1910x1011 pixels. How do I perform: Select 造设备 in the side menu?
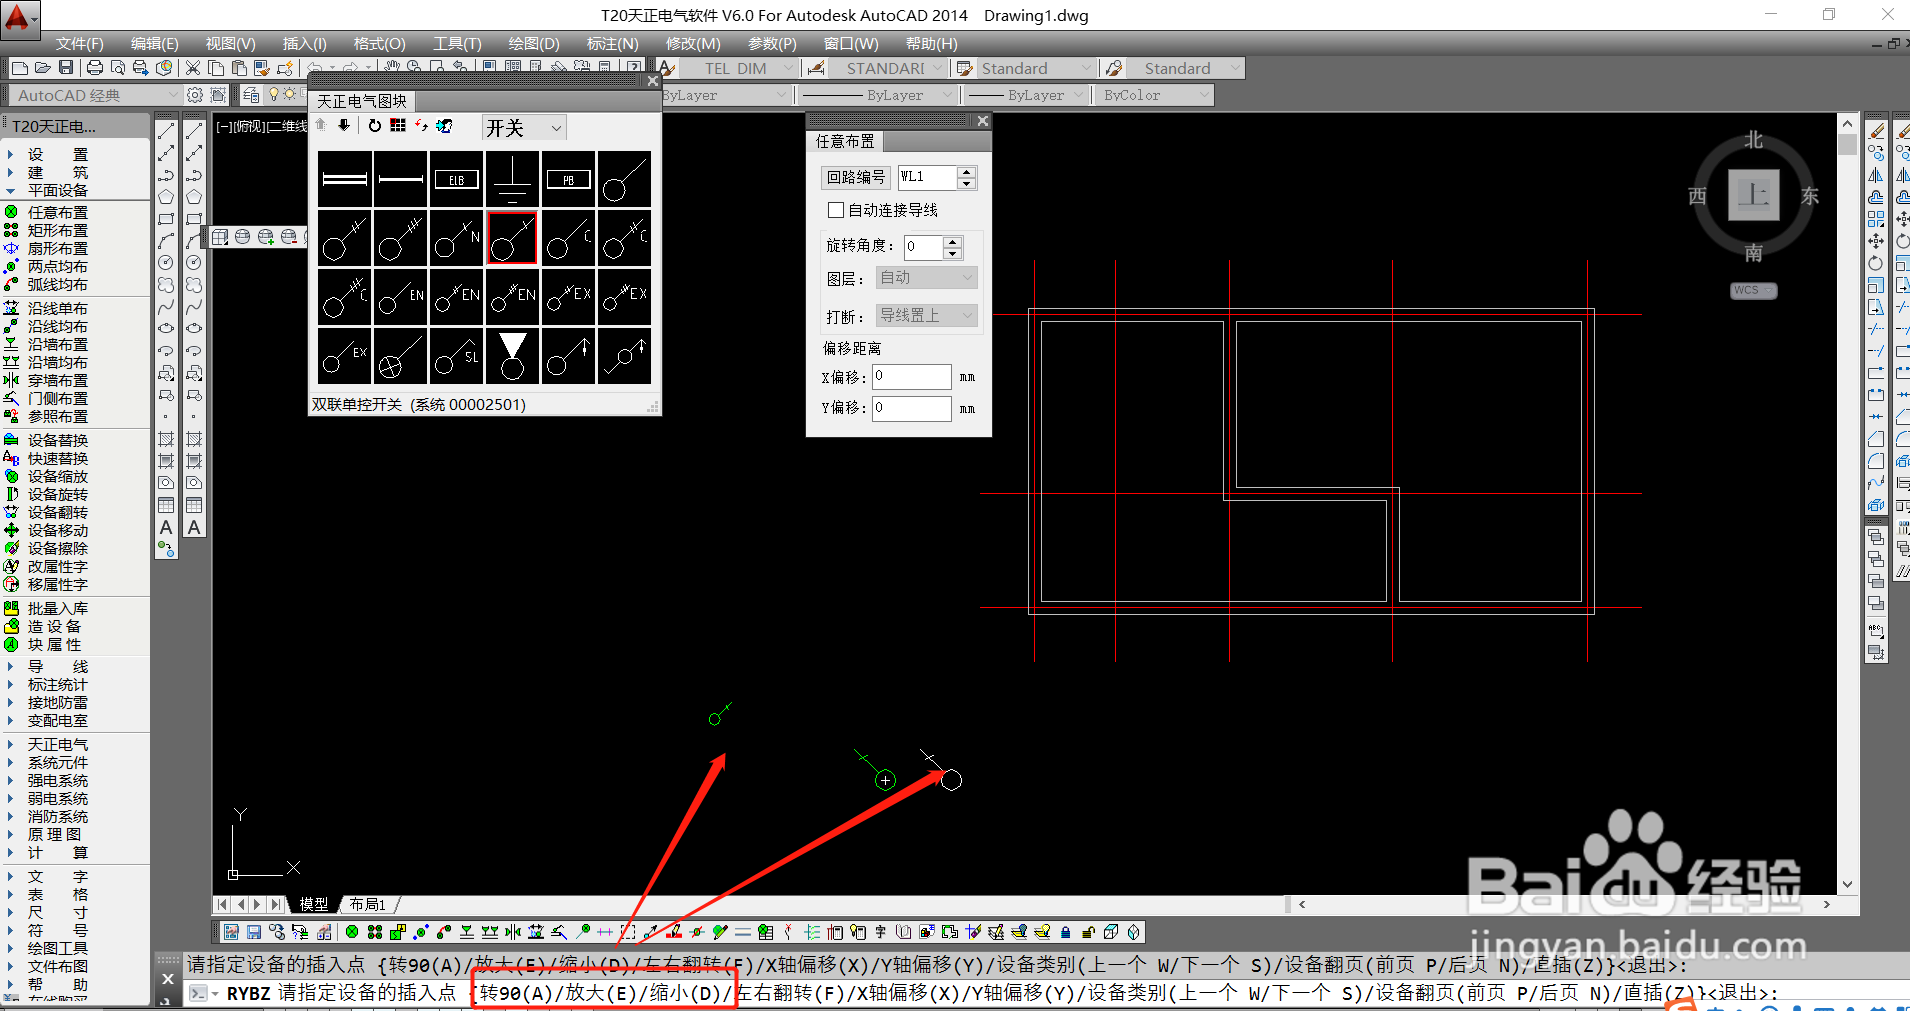click(54, 626)
